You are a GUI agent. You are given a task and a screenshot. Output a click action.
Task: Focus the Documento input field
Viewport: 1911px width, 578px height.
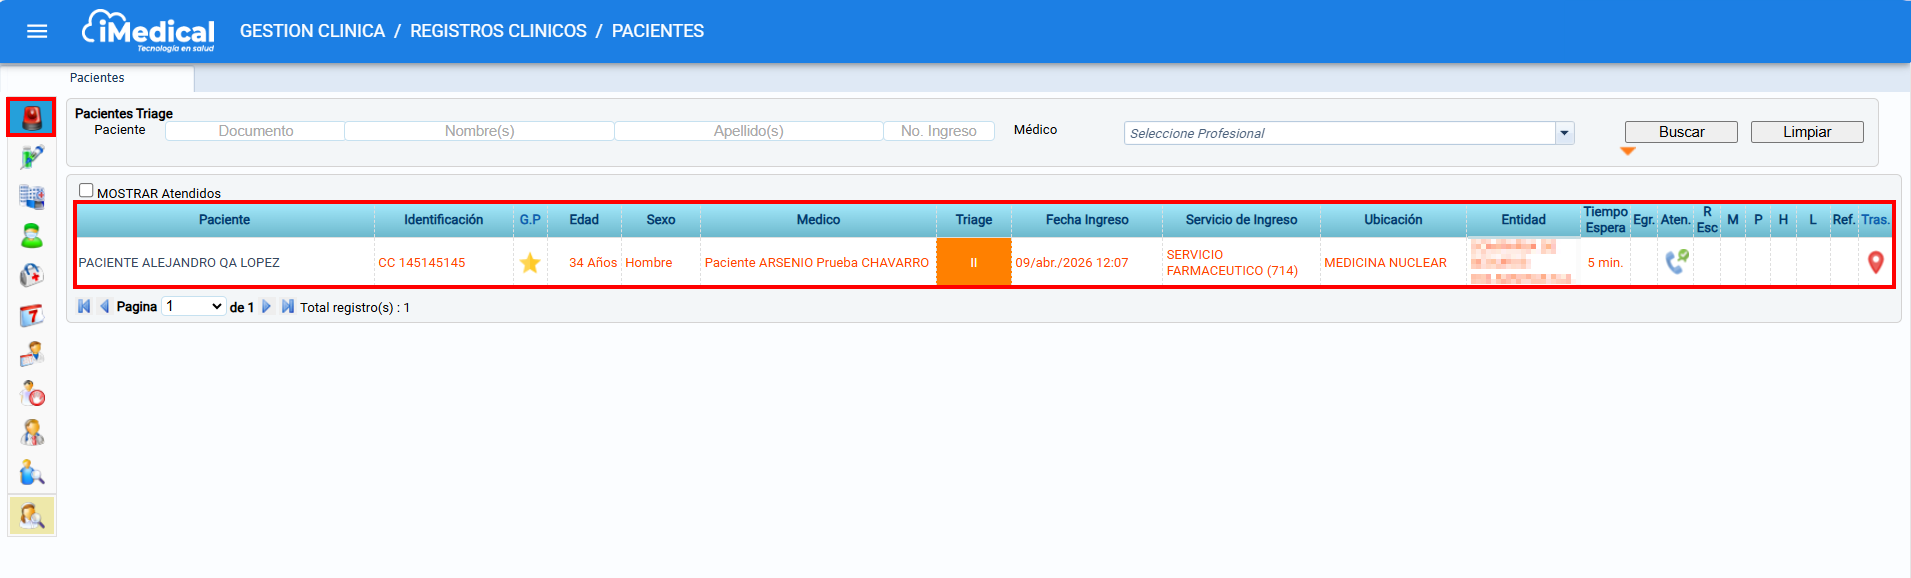(256, 131)
